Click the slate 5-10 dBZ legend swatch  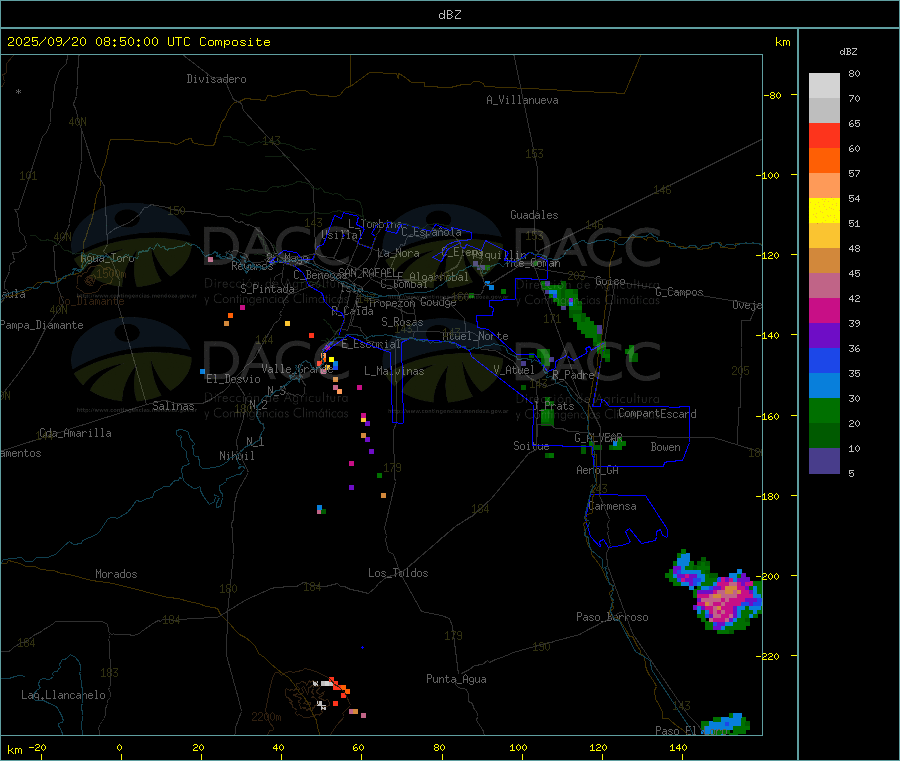(x=824, y=461)
